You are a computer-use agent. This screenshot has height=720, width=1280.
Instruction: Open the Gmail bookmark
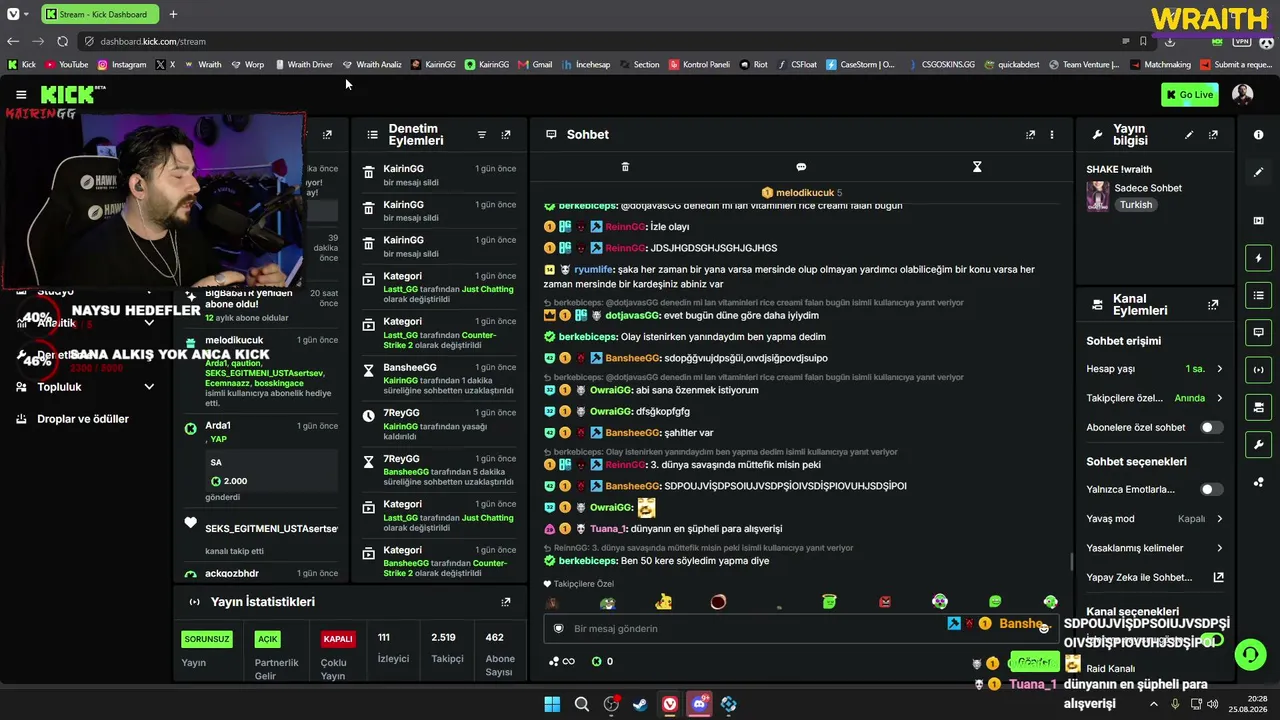(535, 65)
